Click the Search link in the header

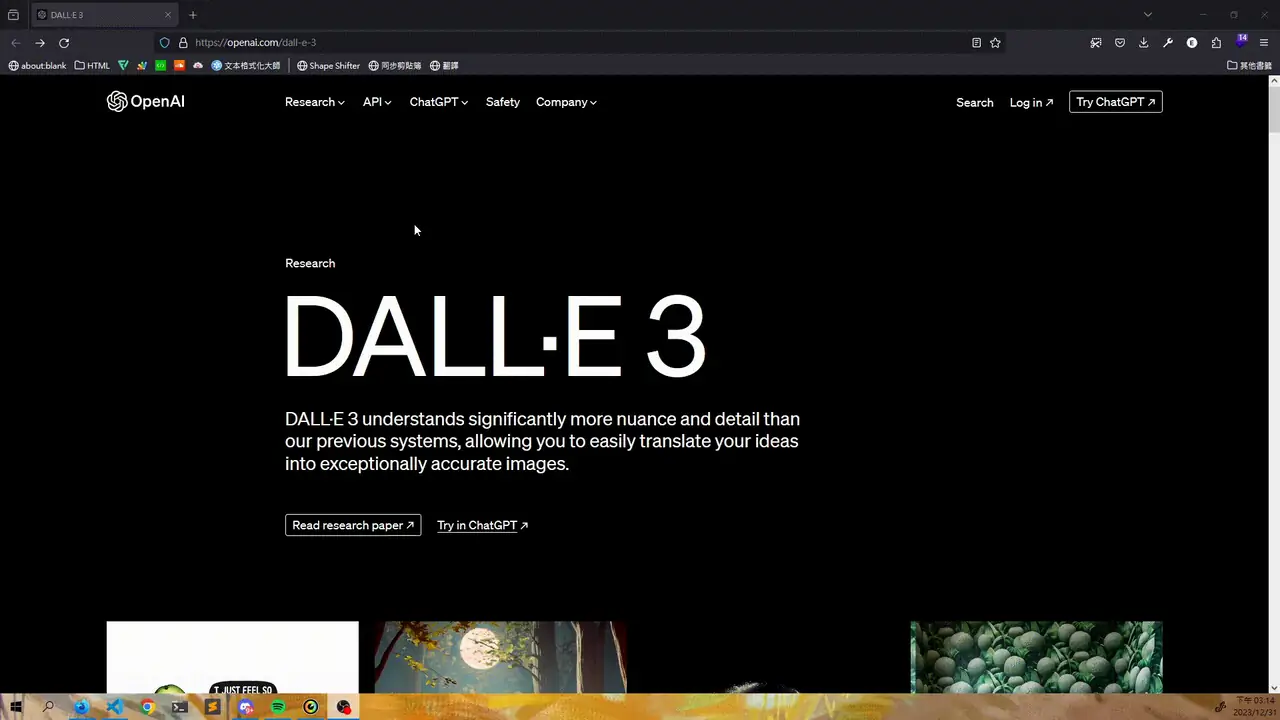click(x=975, y=102)
